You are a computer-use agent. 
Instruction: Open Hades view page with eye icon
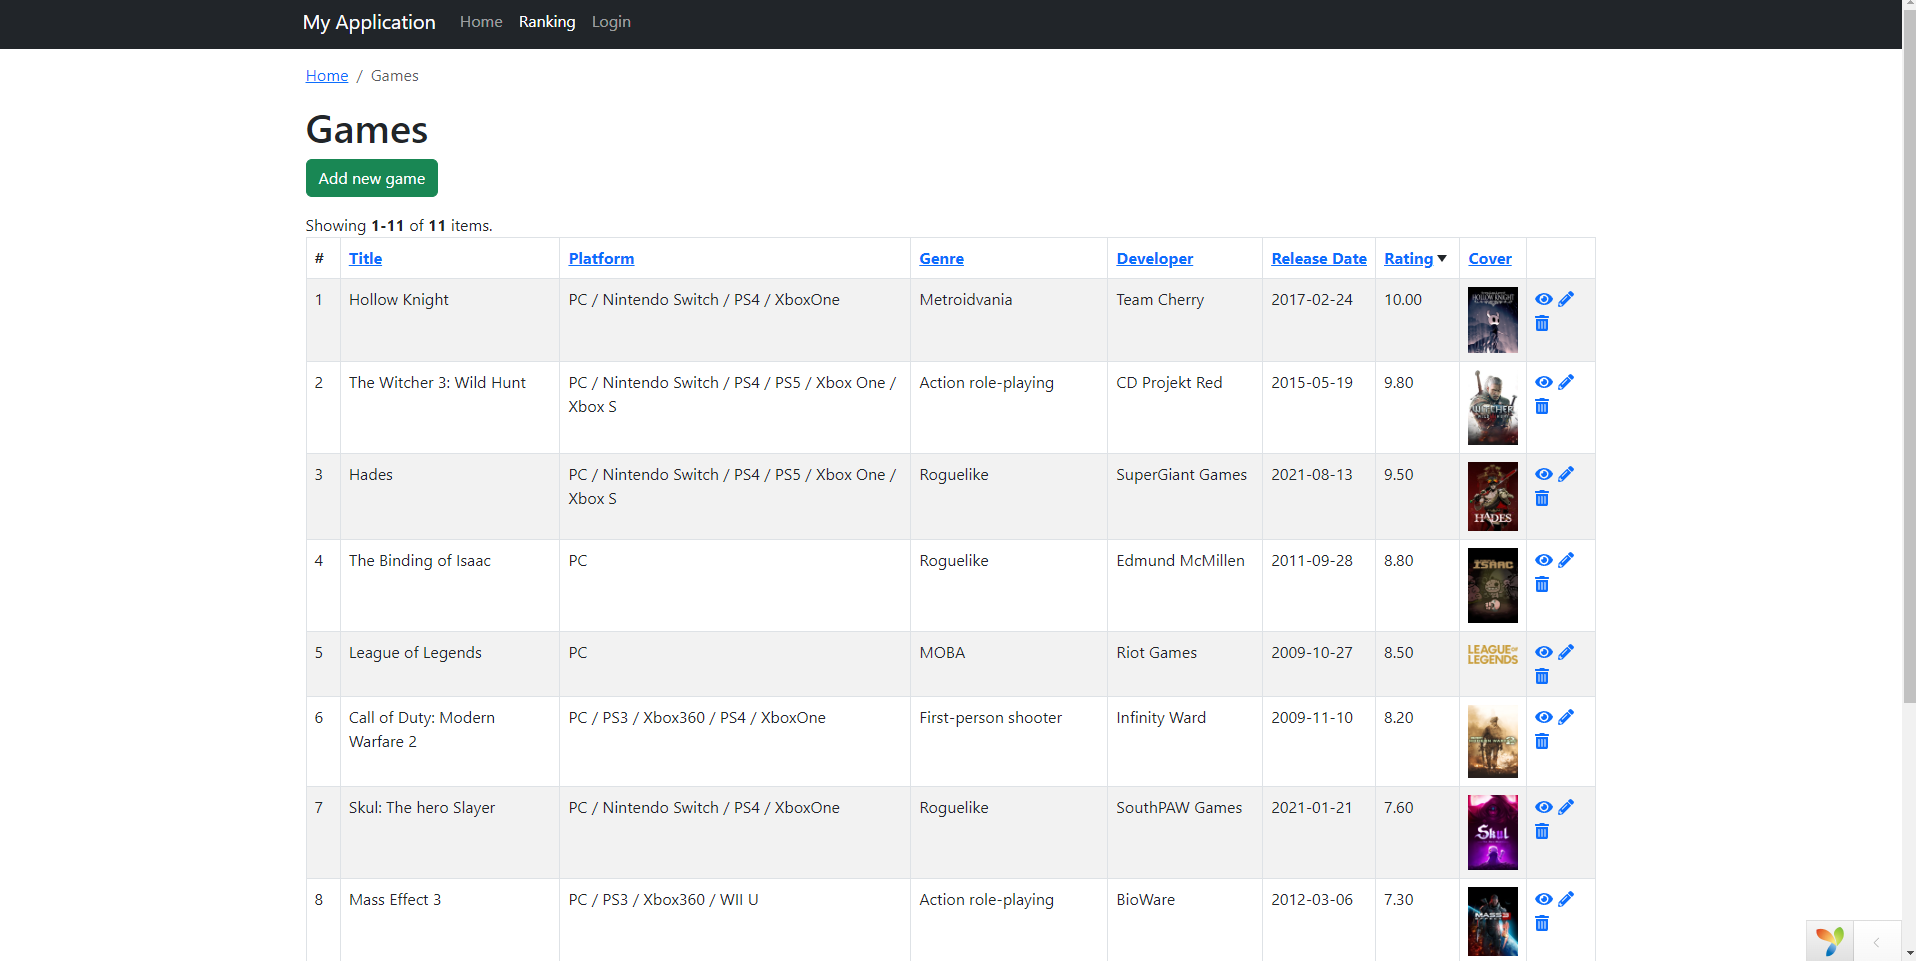1544,474
